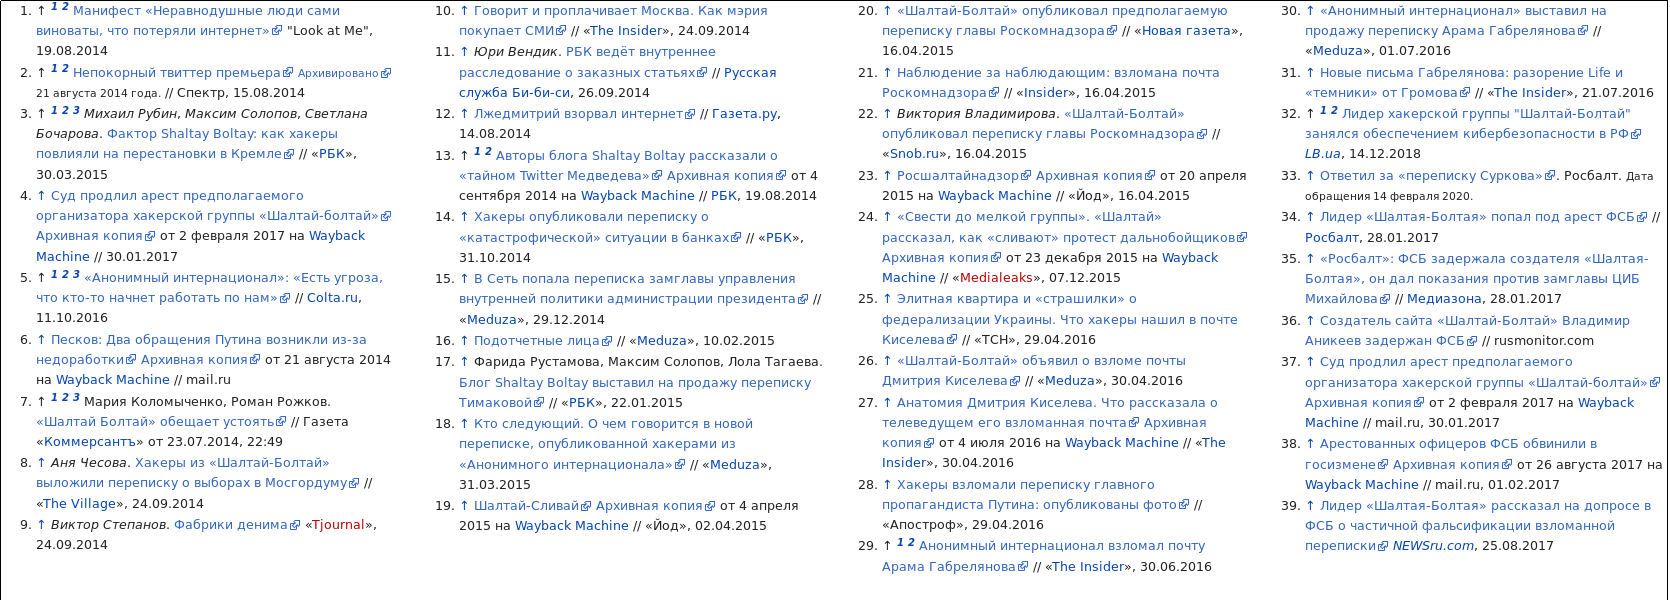
Task: Click the up-arrow backlink of reference 33
Action: 1310,176
